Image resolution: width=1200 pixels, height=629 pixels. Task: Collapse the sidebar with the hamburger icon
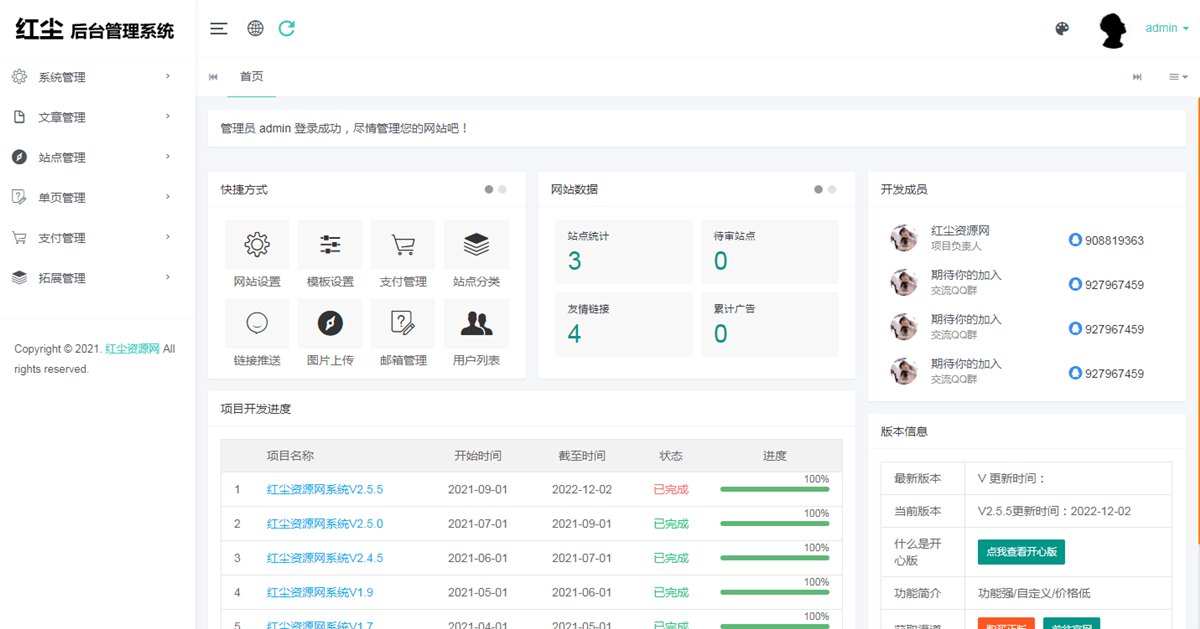tap(219, 28)
